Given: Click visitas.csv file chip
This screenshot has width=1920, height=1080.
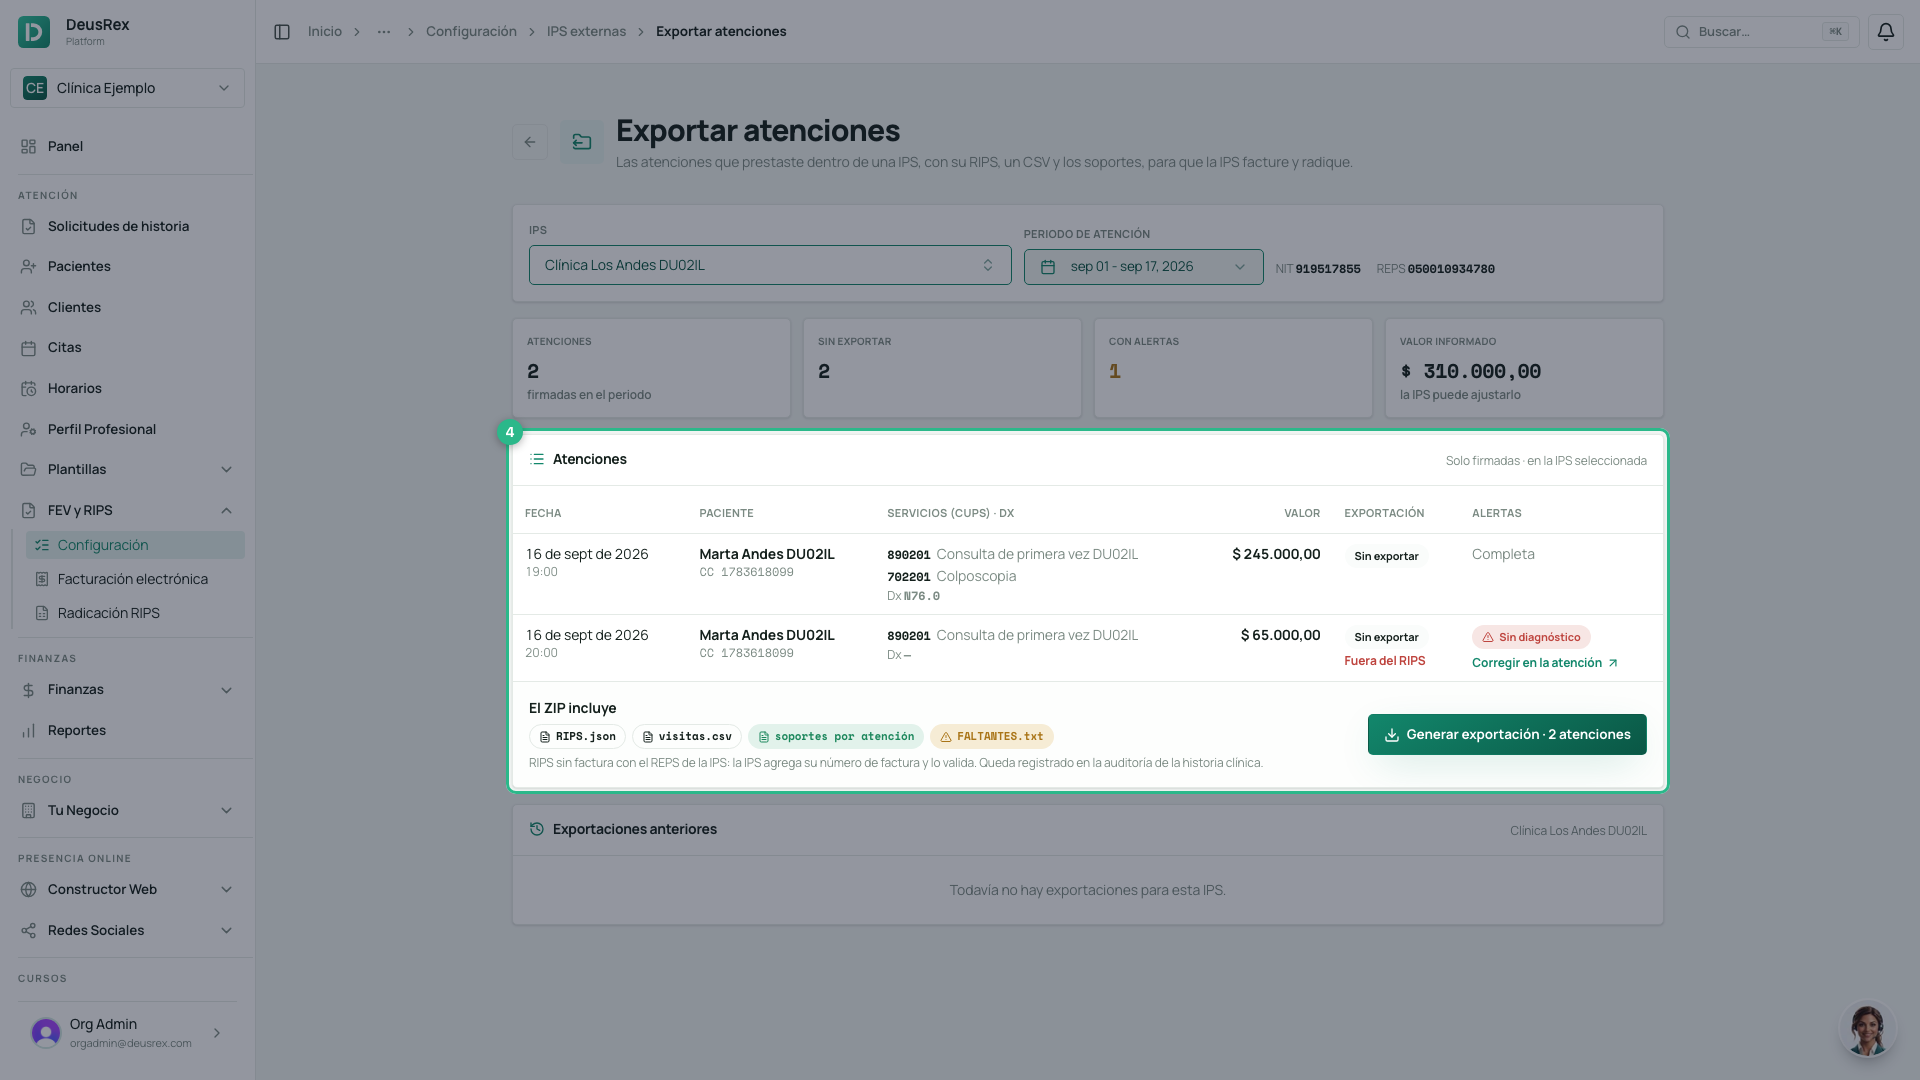Looking at the screenshot, I should (686, 736).
